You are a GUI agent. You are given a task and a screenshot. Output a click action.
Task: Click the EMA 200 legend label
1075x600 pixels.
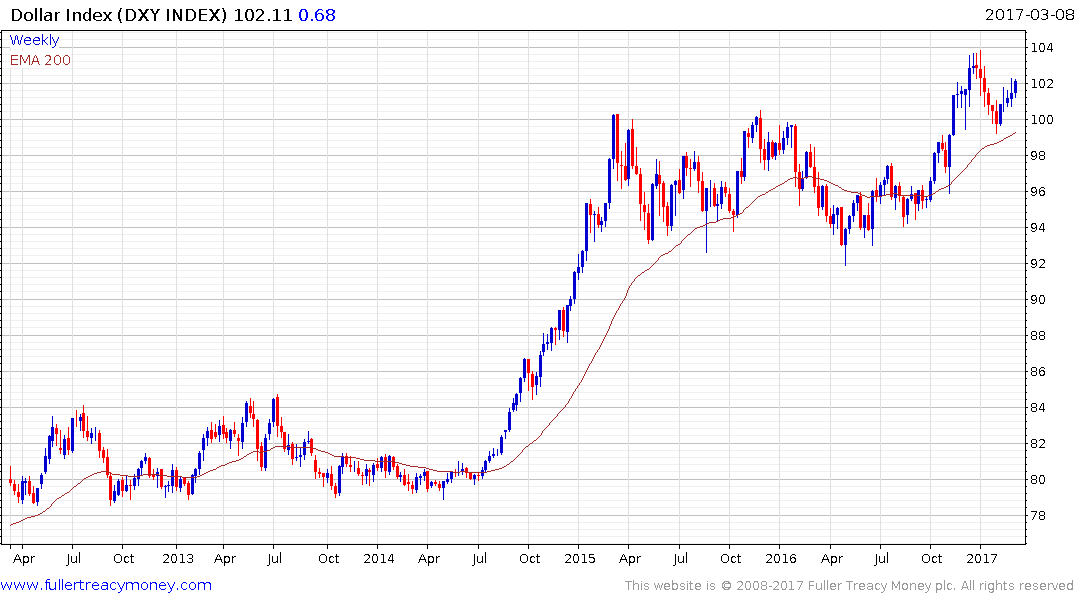point(40,60)
